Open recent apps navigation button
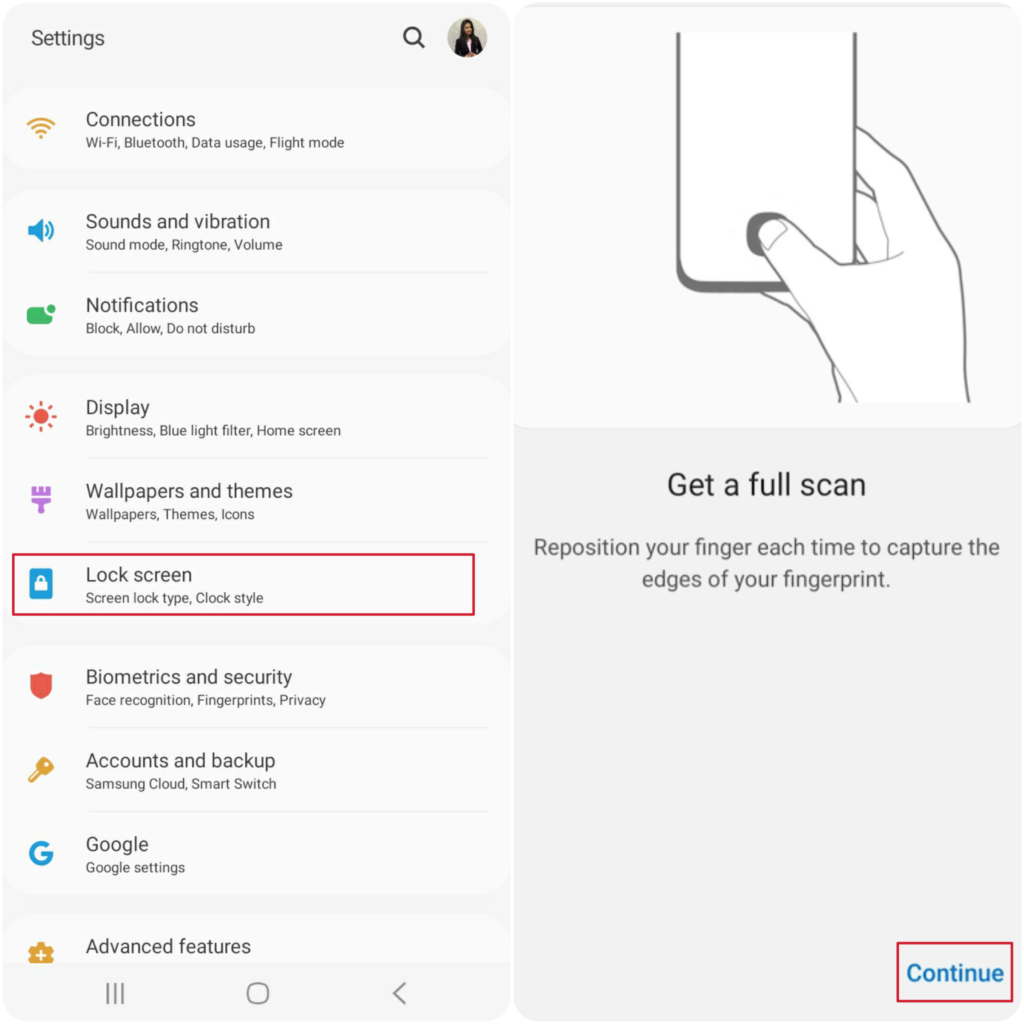Image resolution: width=1024 pixels, height=1024 pixels. [115, 993]
